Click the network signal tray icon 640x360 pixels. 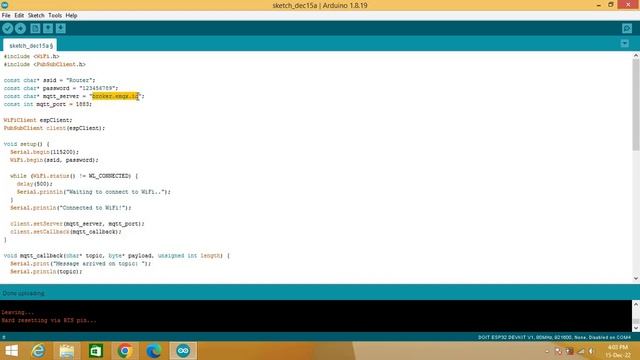[x=581, y=351]
